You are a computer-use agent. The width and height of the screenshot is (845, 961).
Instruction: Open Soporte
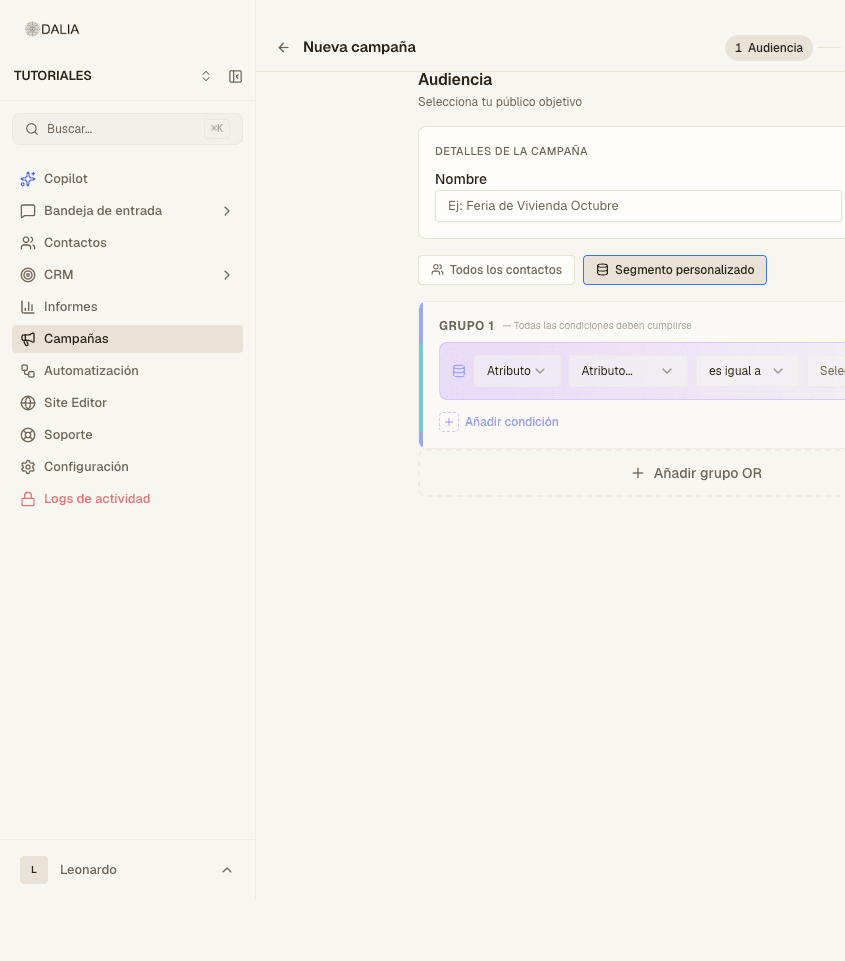tap(127, 435)
